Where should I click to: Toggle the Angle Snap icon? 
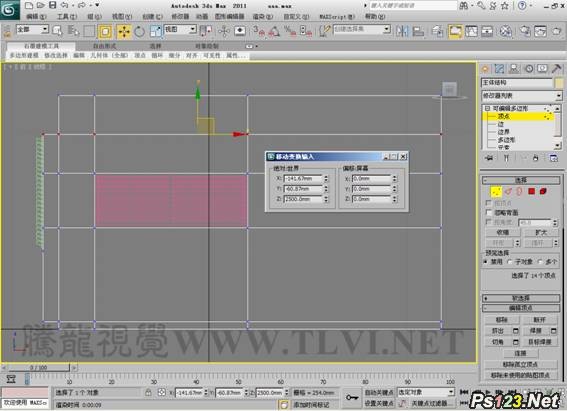274,31
